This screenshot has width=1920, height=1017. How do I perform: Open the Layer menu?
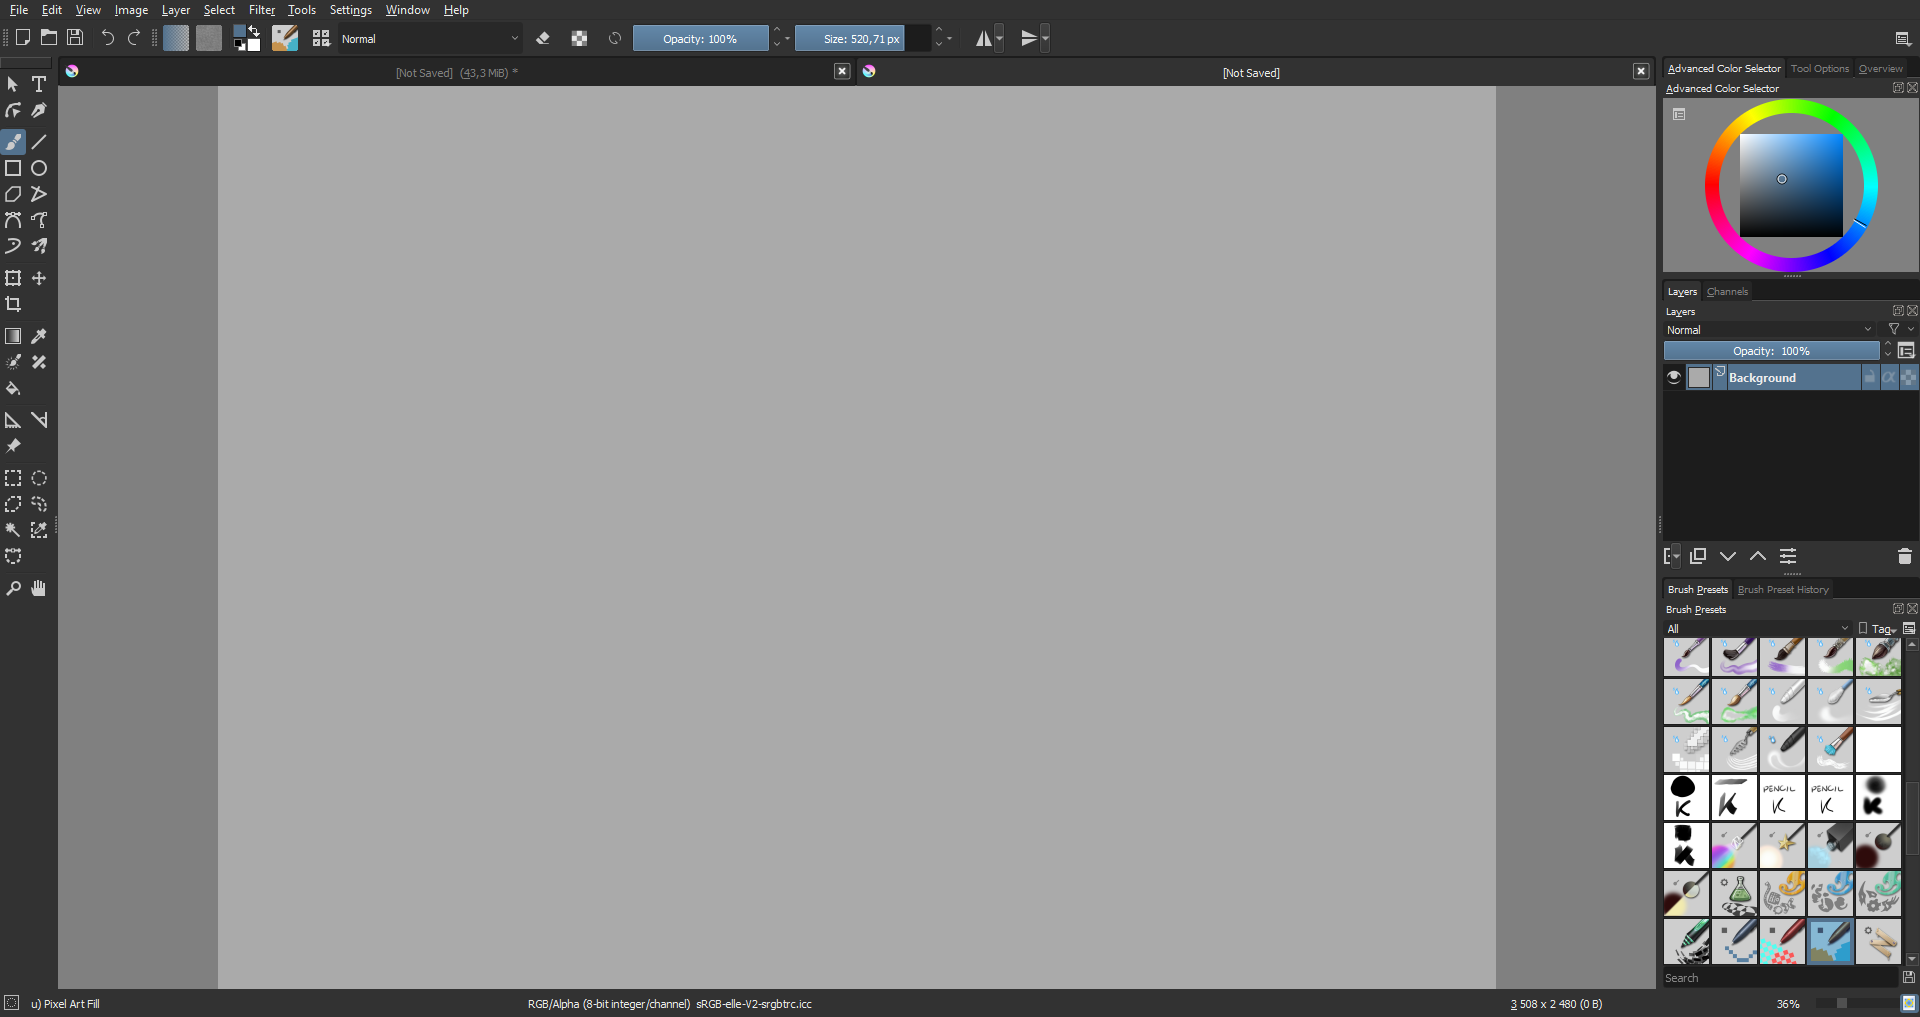(x=176, y=10)
